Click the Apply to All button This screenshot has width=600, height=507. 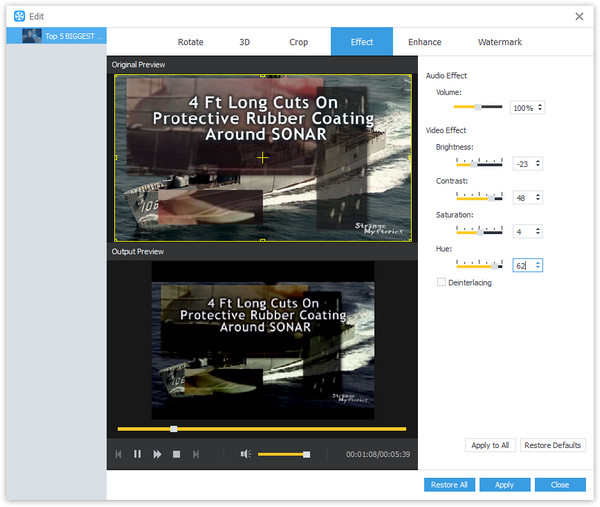[490, 445]
